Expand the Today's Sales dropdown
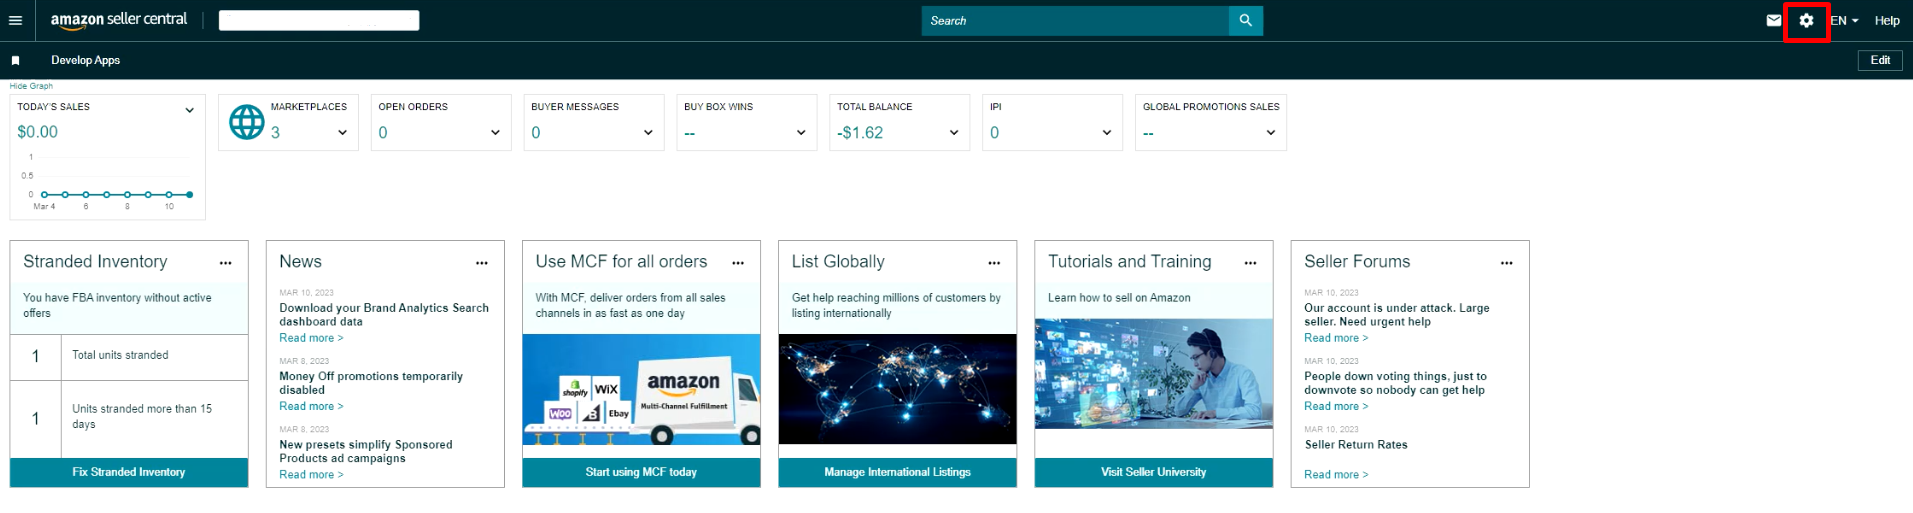This screenshot has width=1913, height=513. 189,110
